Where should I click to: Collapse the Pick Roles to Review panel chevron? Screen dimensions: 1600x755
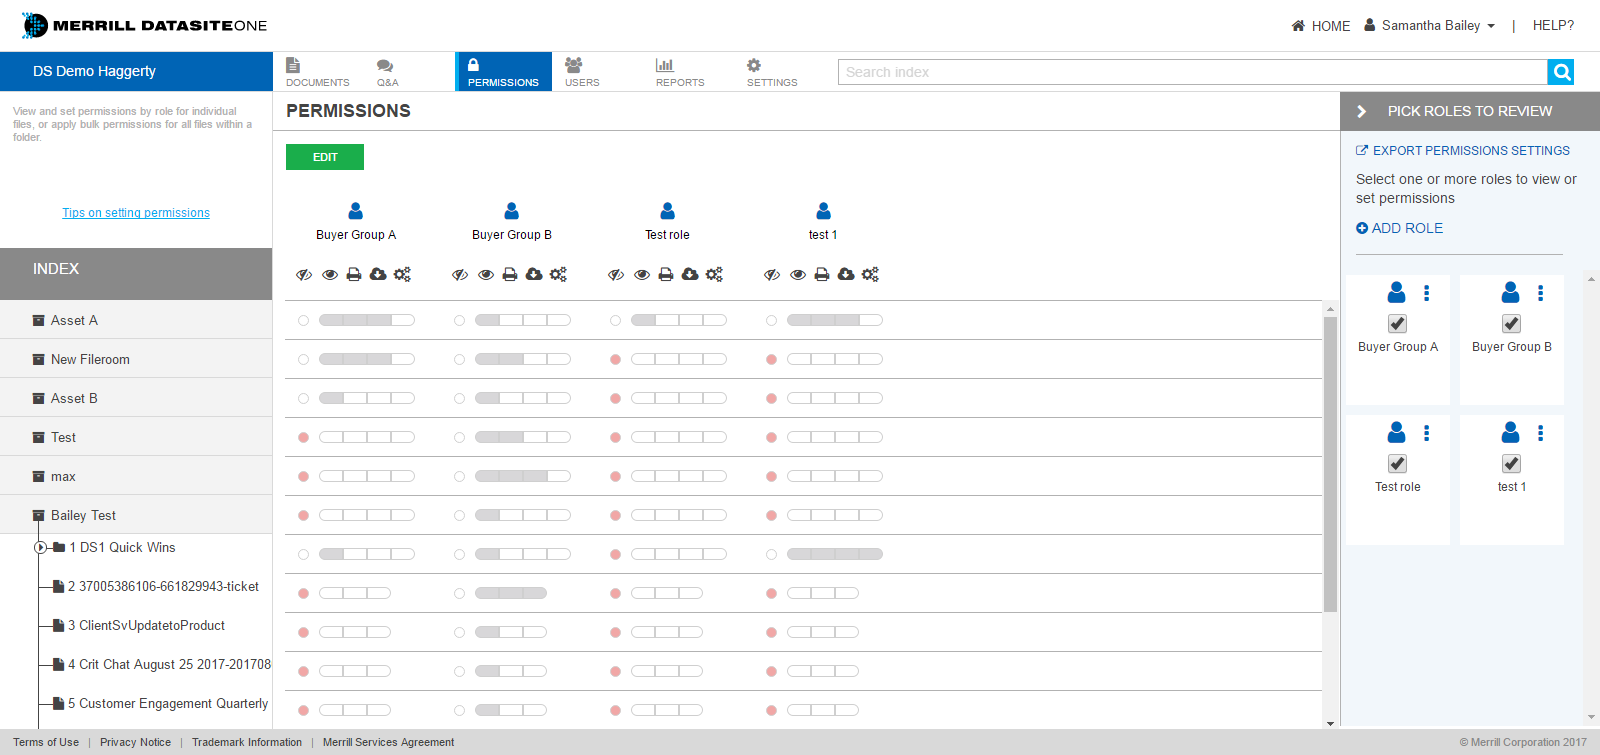tap(1361, 112)
